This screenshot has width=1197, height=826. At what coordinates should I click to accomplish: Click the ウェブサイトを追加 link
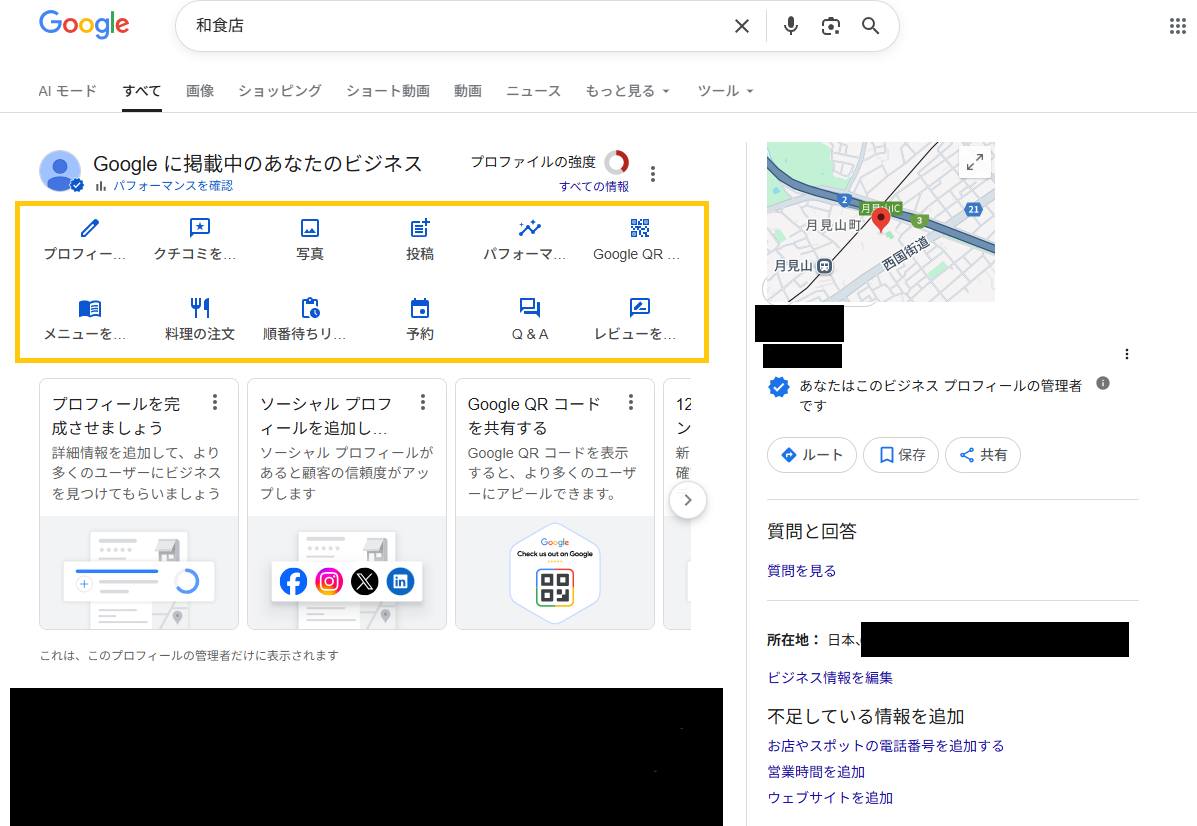pyautogui.click(x=830, y=798)
